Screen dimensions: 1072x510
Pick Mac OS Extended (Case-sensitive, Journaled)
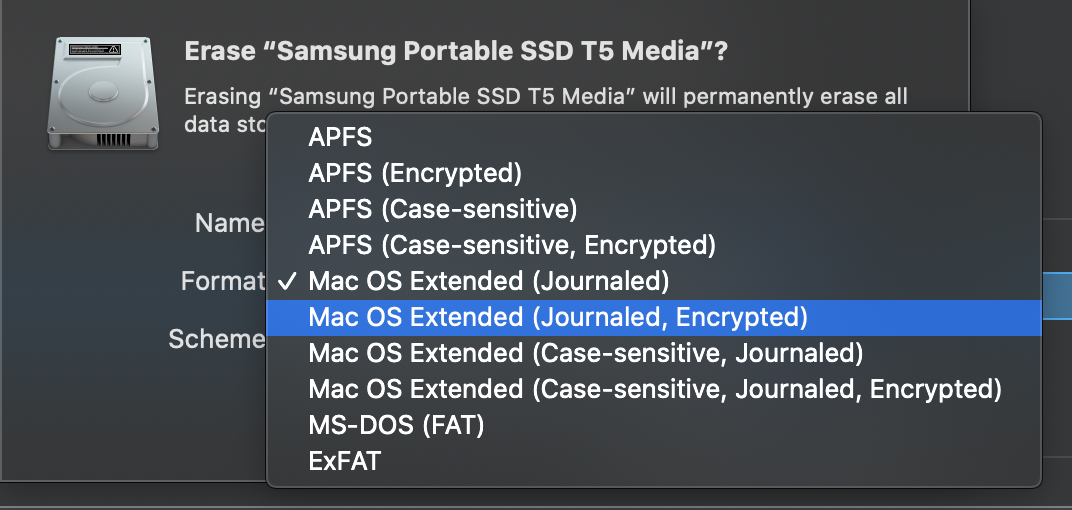pos(585,353)
